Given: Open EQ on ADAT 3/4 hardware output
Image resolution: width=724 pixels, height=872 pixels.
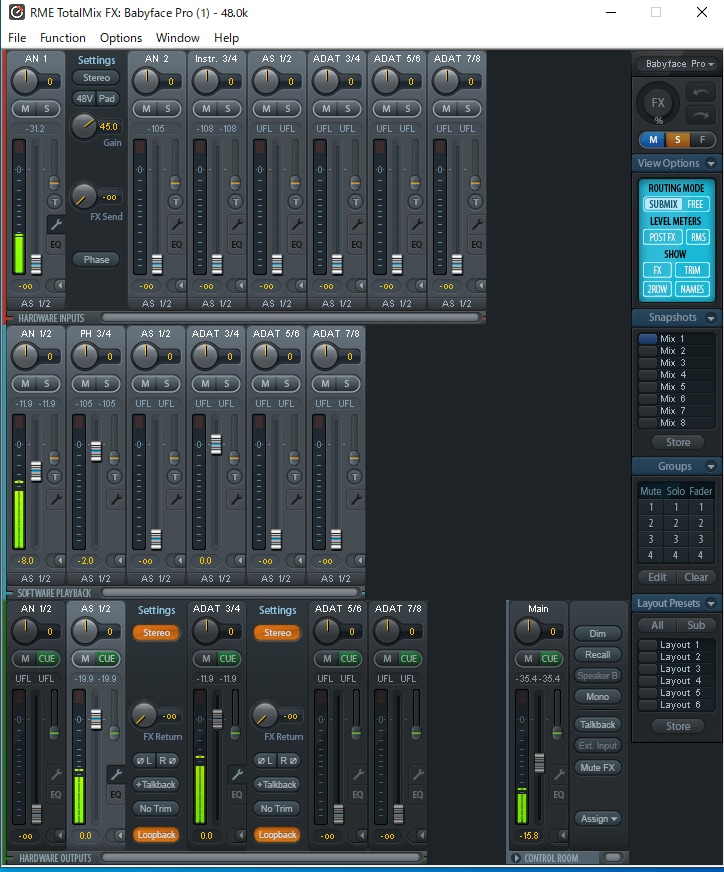Looking at the screenshot, I should click(236, 794).
